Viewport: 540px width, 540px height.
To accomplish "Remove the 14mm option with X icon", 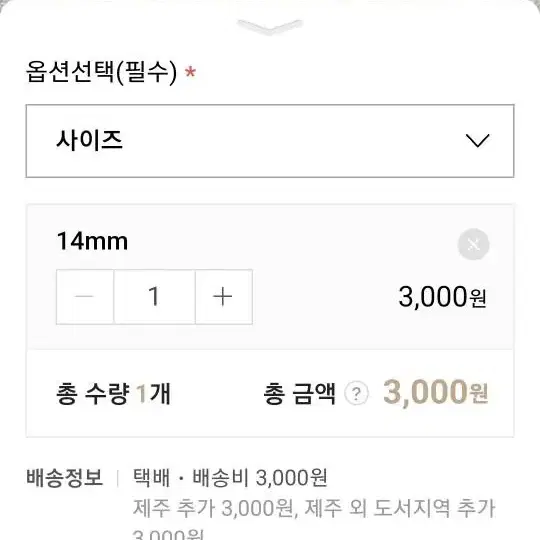I will tap(474, 244).
